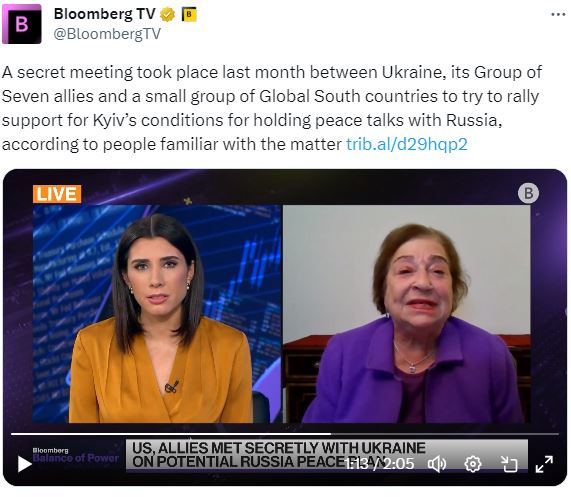Click the 1:13 / 2:05 time display
Viewport: 571px width, 497px height.
pyautogui.click(x=379, y=464)
